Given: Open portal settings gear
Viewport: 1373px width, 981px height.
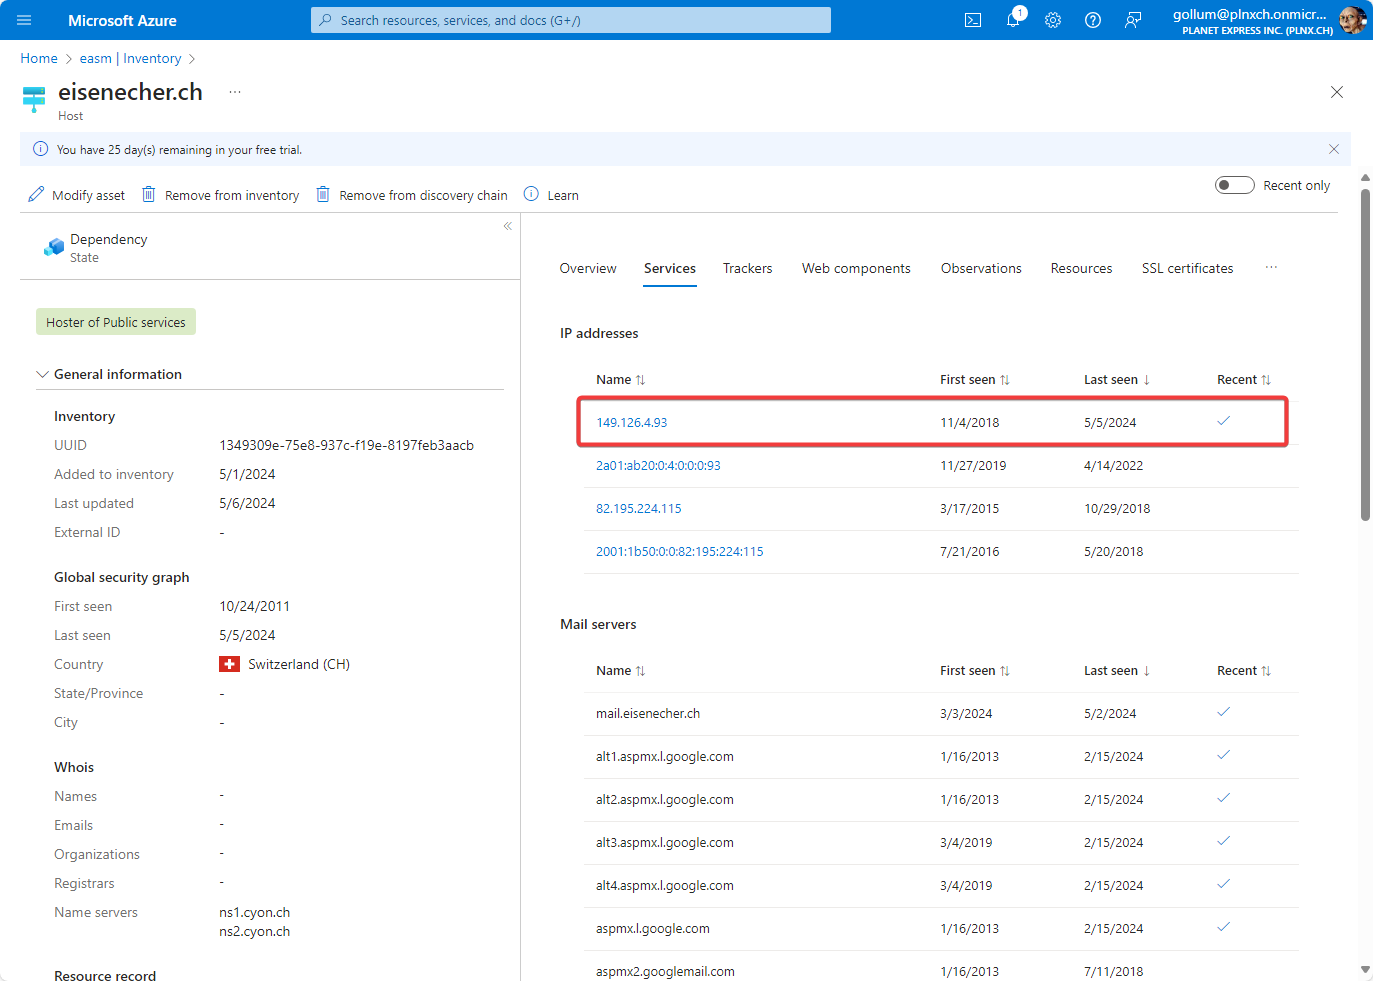Looking at the screenshot, I should tap(1053, 20).
